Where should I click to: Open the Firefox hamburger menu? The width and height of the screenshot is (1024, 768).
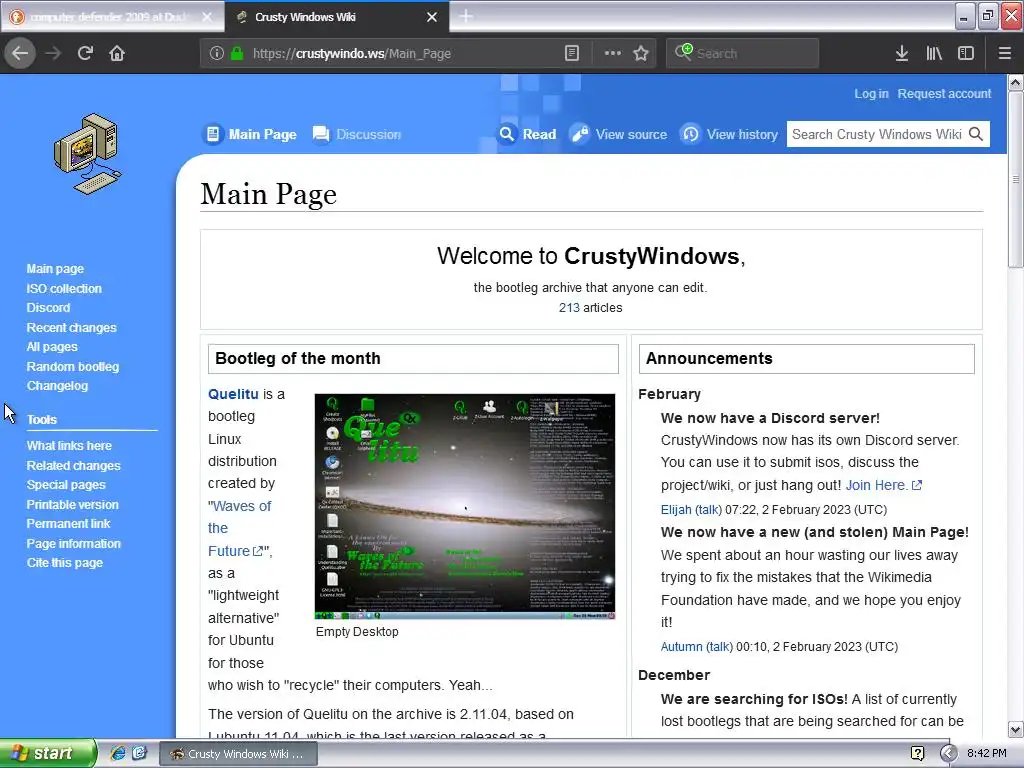click(1004, 54)
